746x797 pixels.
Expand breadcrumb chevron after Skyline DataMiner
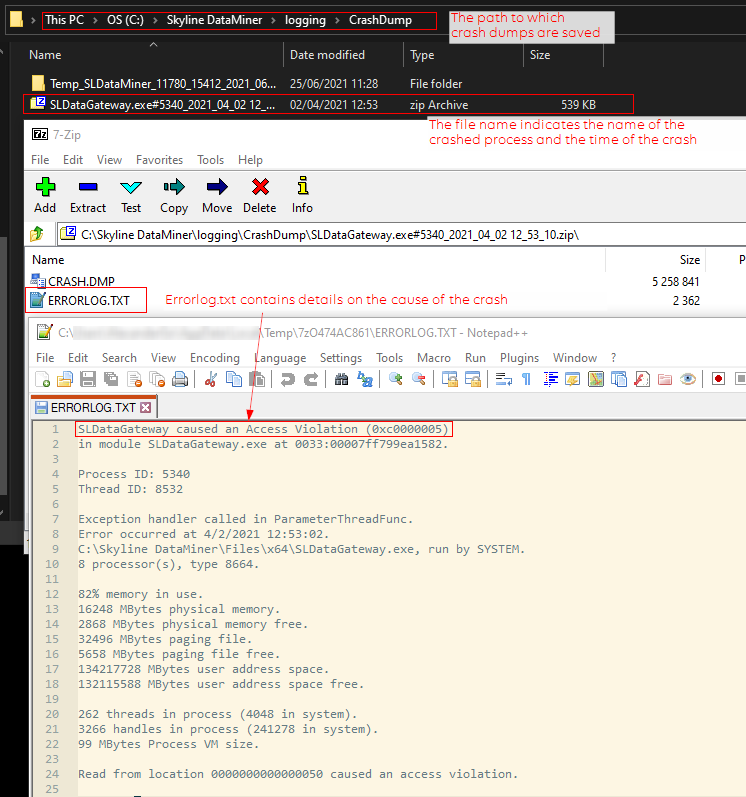point(273,20)
